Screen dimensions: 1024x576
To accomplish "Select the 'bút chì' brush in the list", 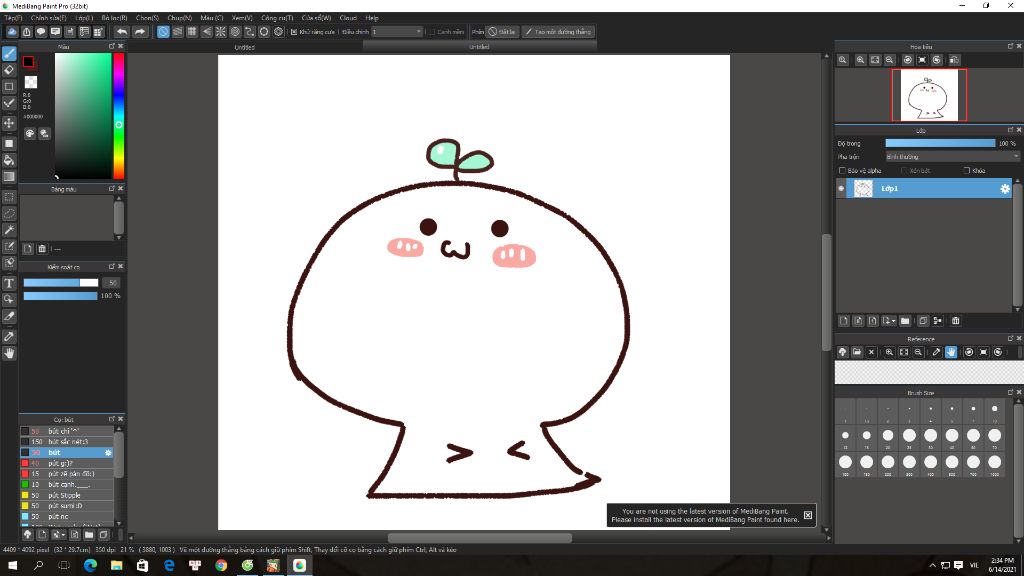I will tap(67, 431).
